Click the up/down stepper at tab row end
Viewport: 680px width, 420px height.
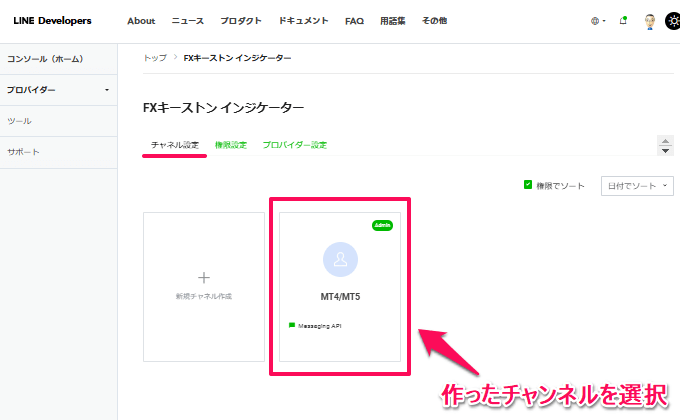pyautogui.click(x=665, y=145)
